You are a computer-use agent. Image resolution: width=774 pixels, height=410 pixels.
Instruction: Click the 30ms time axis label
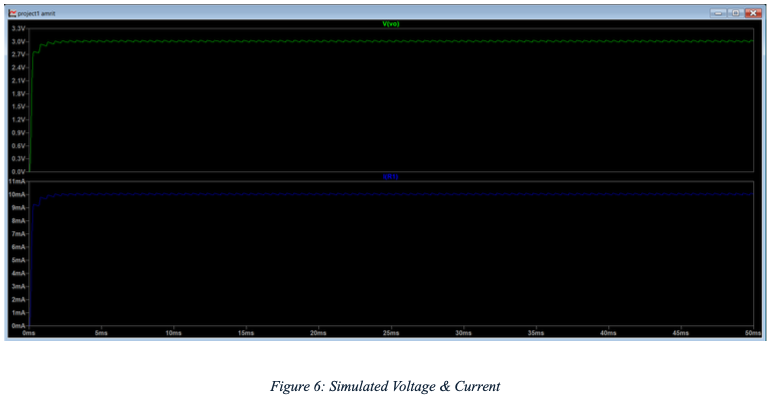tap(463, 333)
